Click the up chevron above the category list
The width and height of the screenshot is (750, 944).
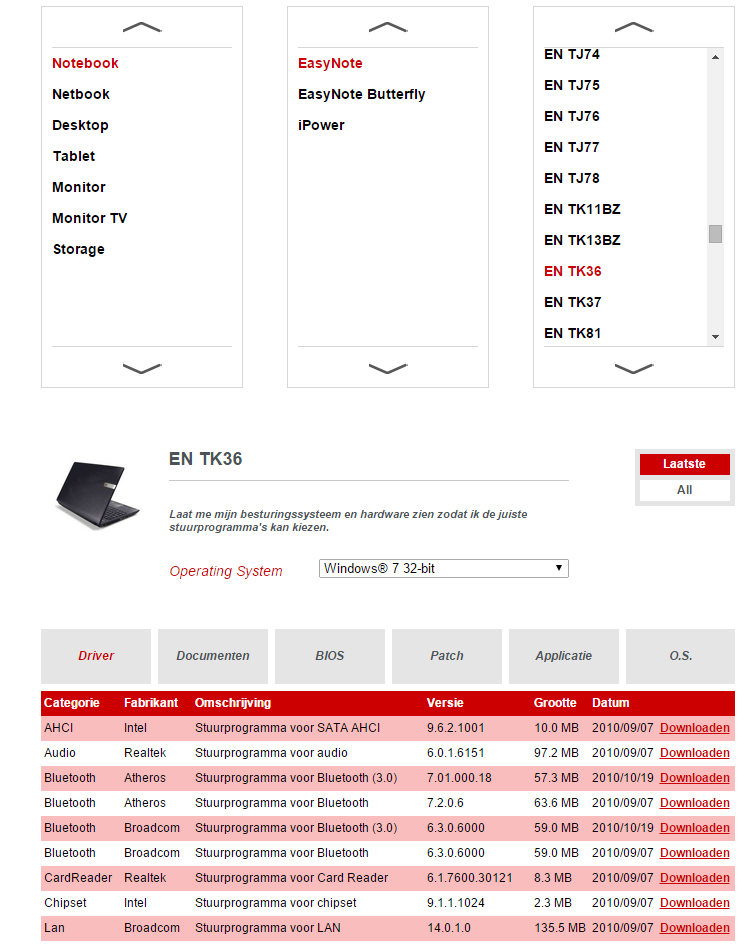(142, 27)
